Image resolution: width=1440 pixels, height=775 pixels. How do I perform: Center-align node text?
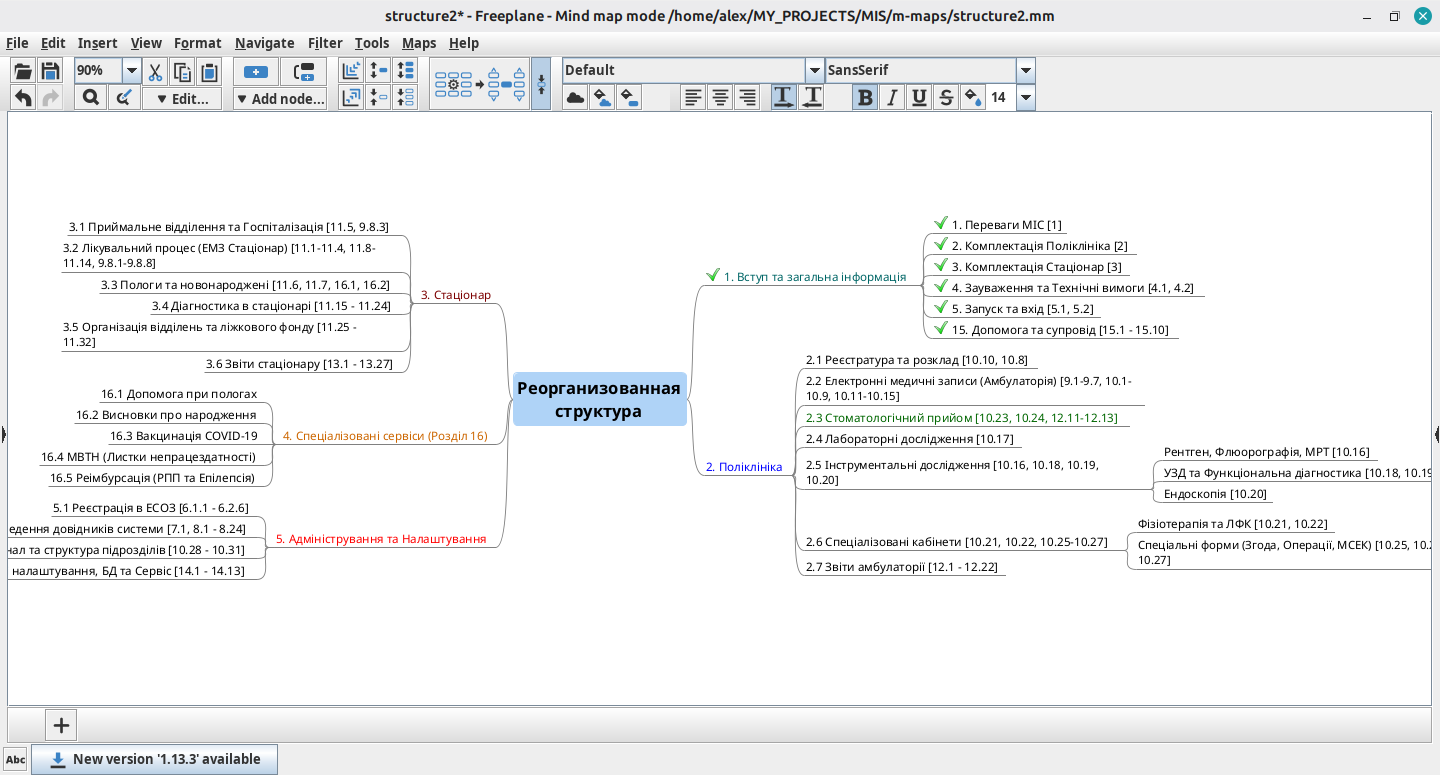(720, 97)
